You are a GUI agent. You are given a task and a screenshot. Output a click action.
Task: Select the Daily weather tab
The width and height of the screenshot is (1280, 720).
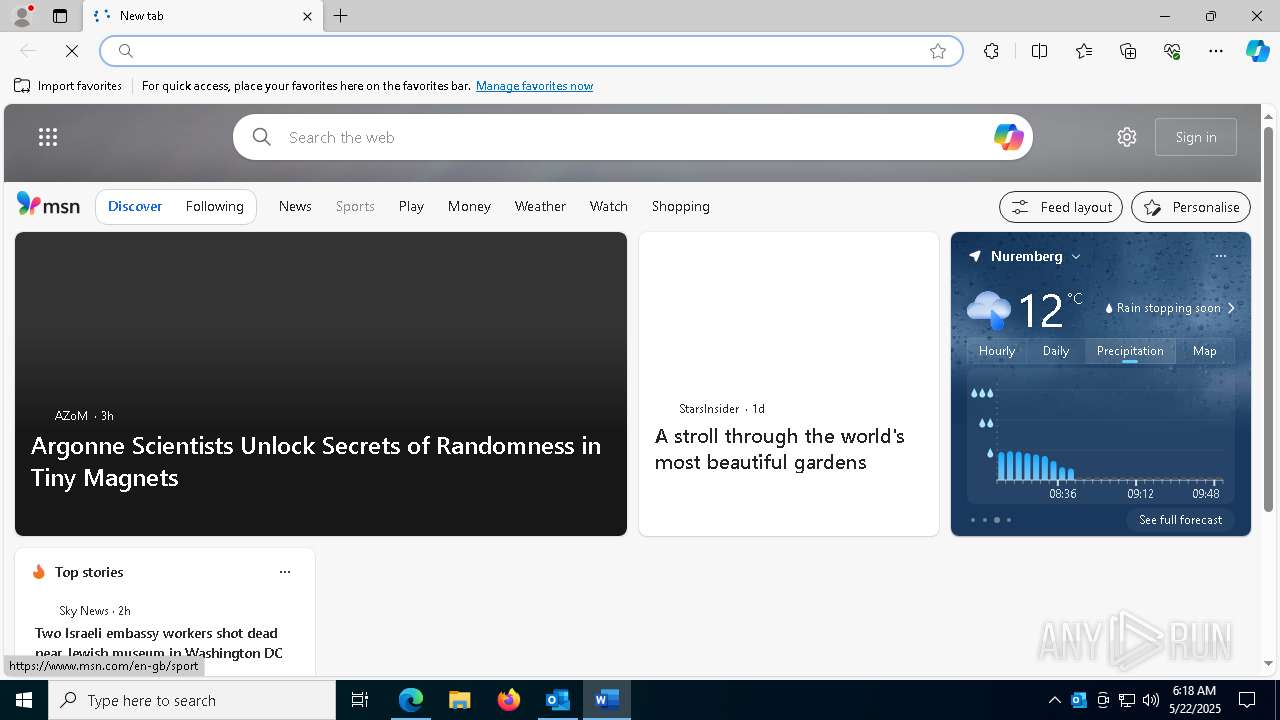click(1056, 351)
